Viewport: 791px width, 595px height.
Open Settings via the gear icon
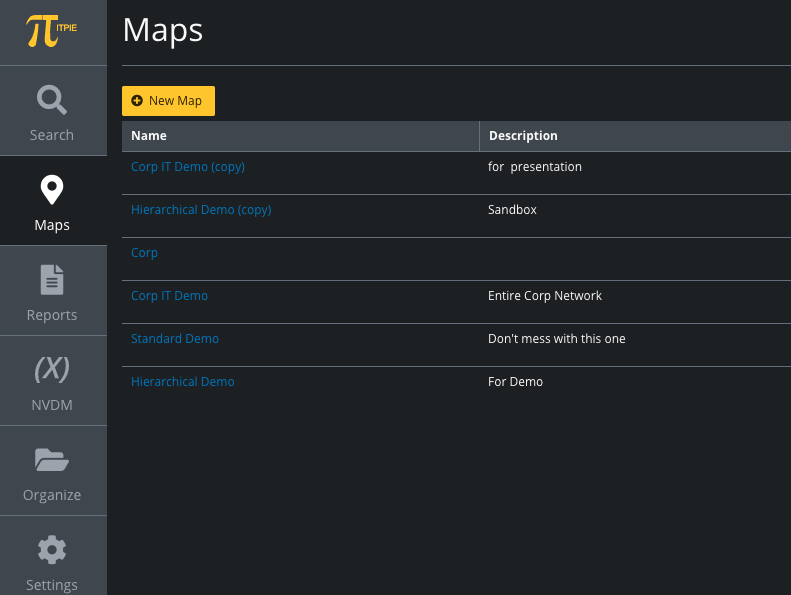click(52, 550)
